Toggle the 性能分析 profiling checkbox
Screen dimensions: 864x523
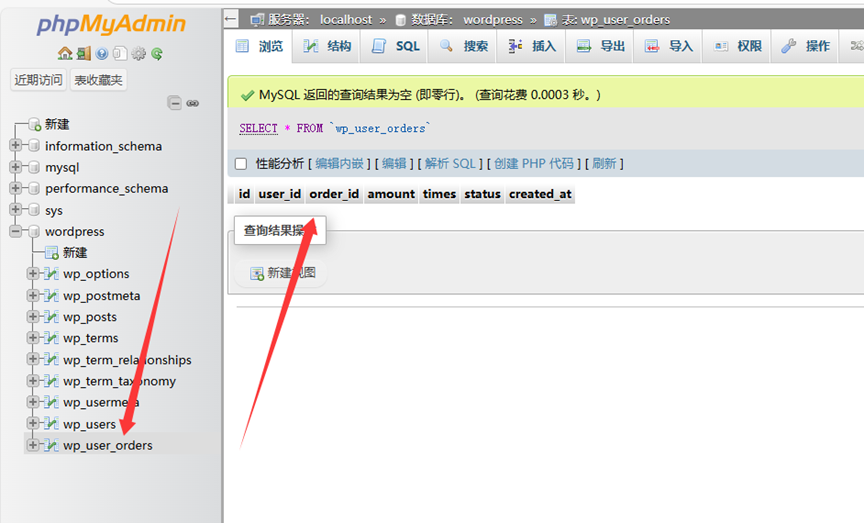point(241,164)
